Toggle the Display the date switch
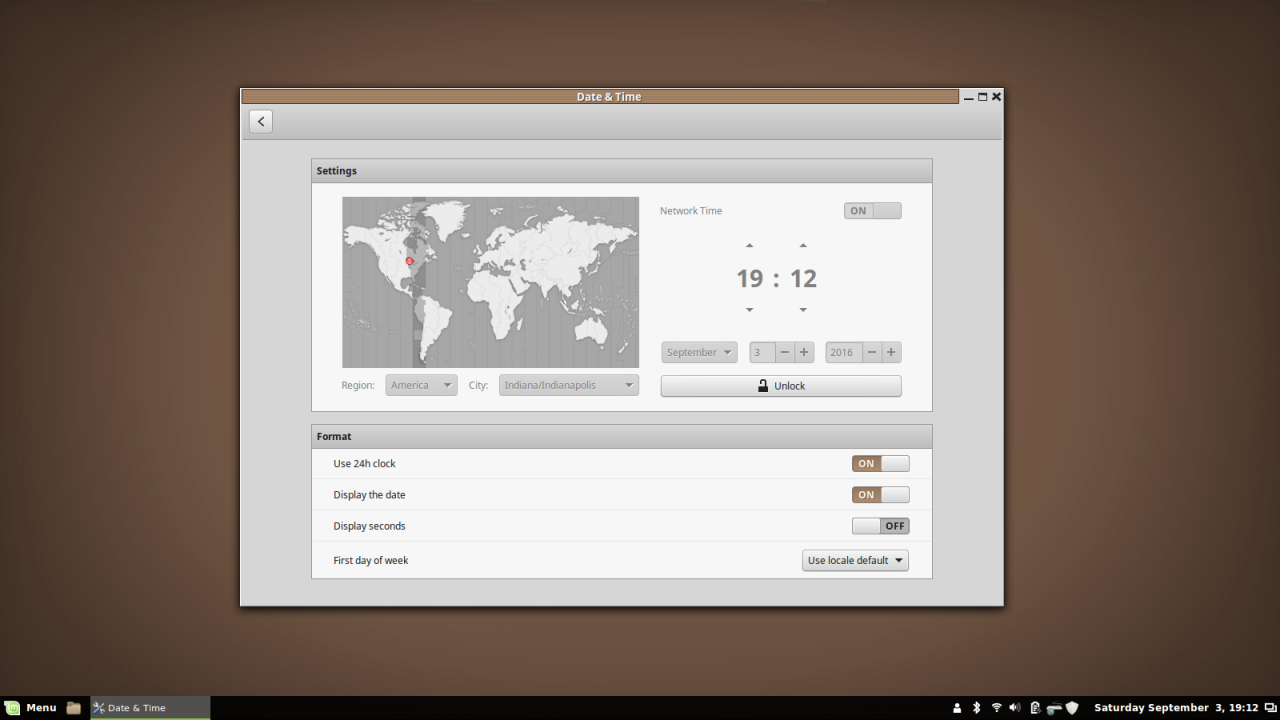The width and height of the screenshot is (1280, 720). pos(881,494)
